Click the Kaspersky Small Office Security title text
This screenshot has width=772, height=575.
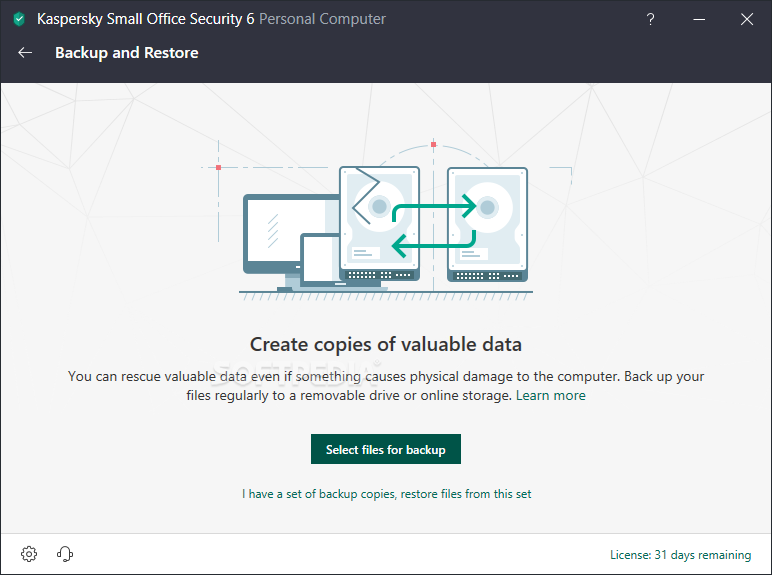click(x=146, y=19)
